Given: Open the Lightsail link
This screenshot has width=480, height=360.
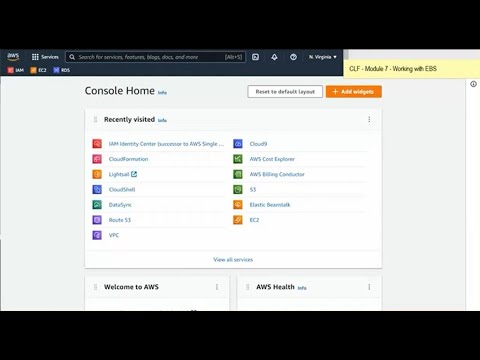Looking at the screenshot, I should 119,174.
